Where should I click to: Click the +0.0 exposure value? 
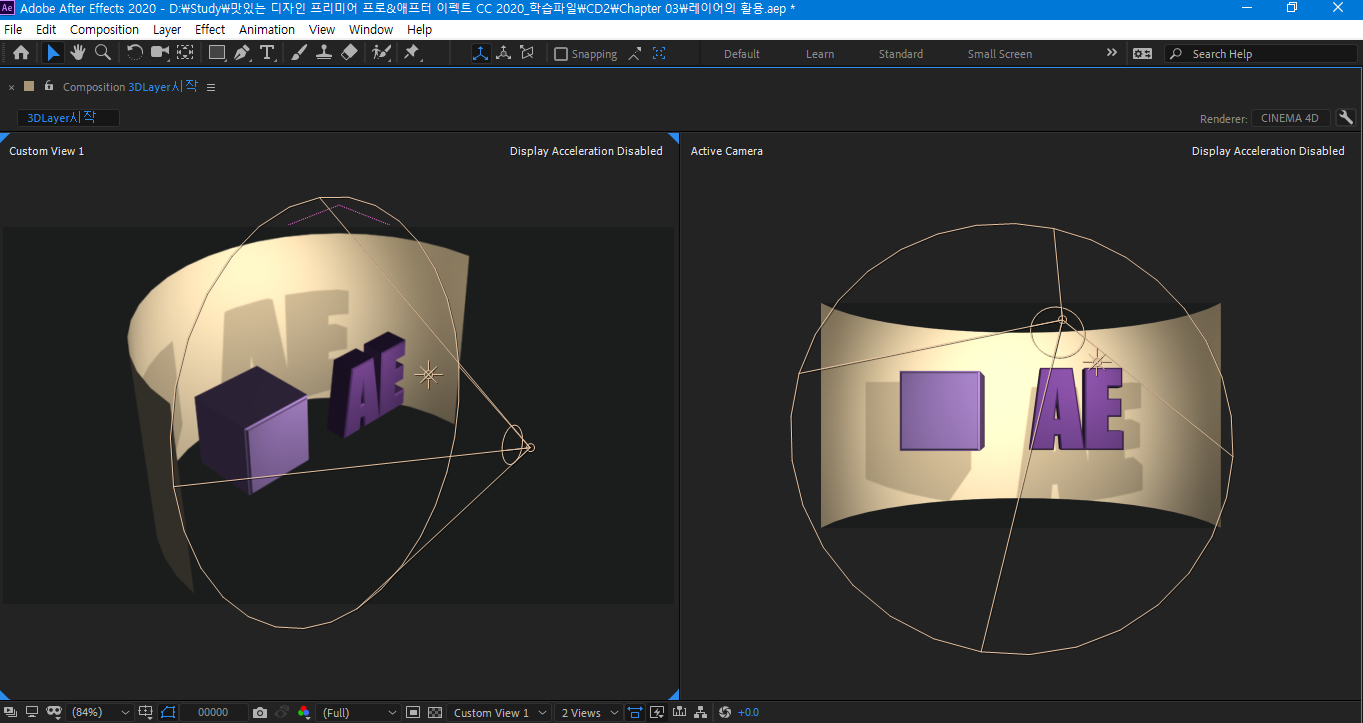click(x=748, y=713)
